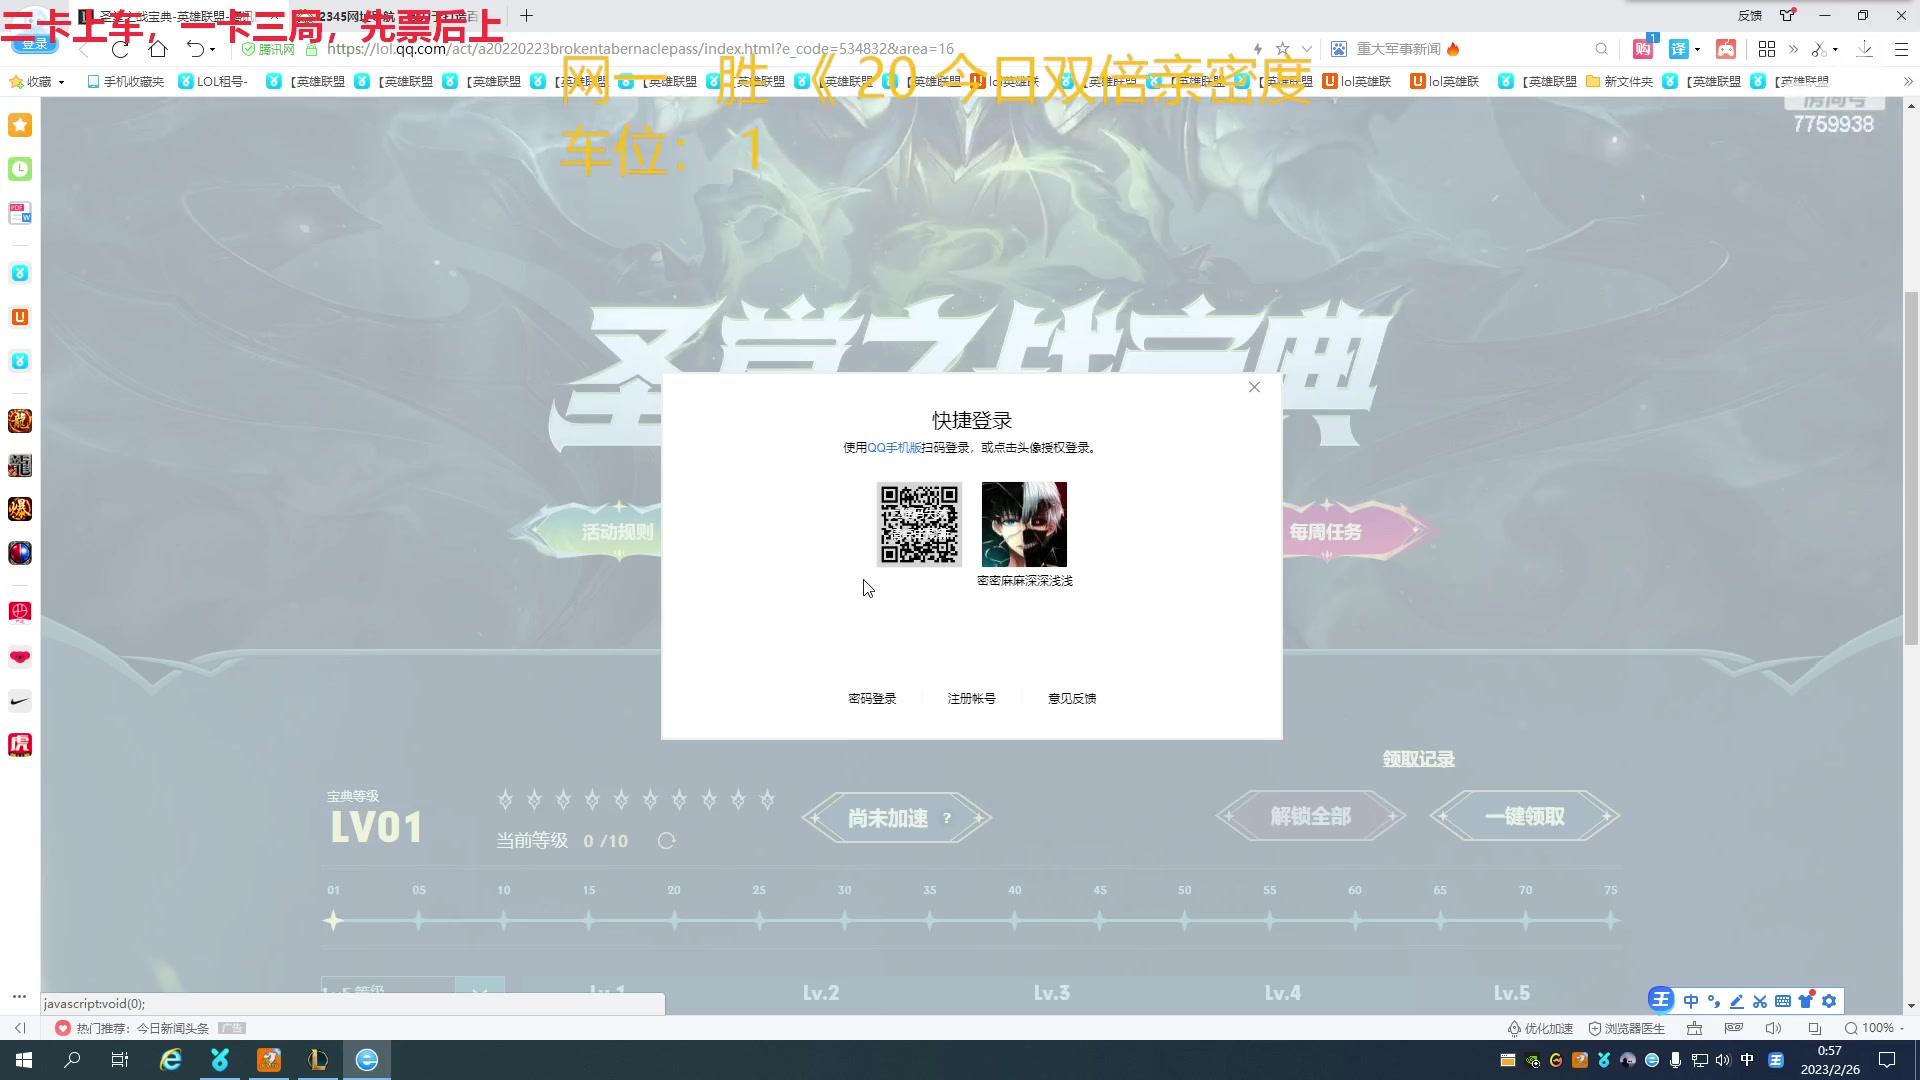Mute the page with the status bar speaker icon

[1773, 1028]
